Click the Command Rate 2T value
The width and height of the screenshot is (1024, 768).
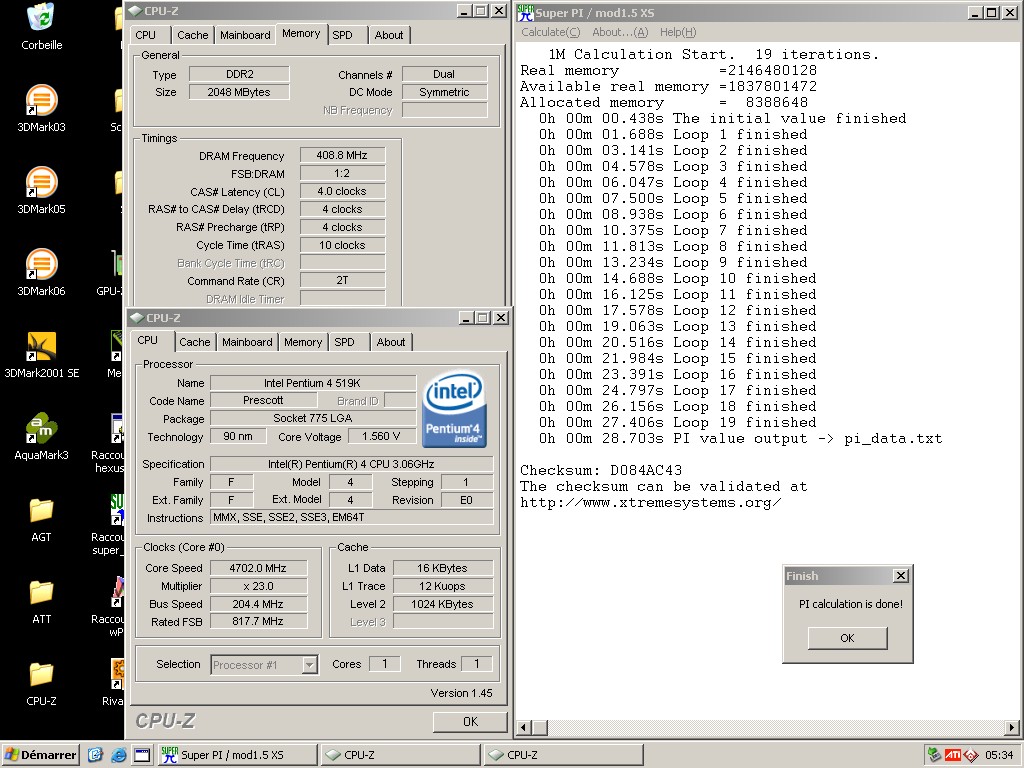pyautogui.click(x=342, y=281)
